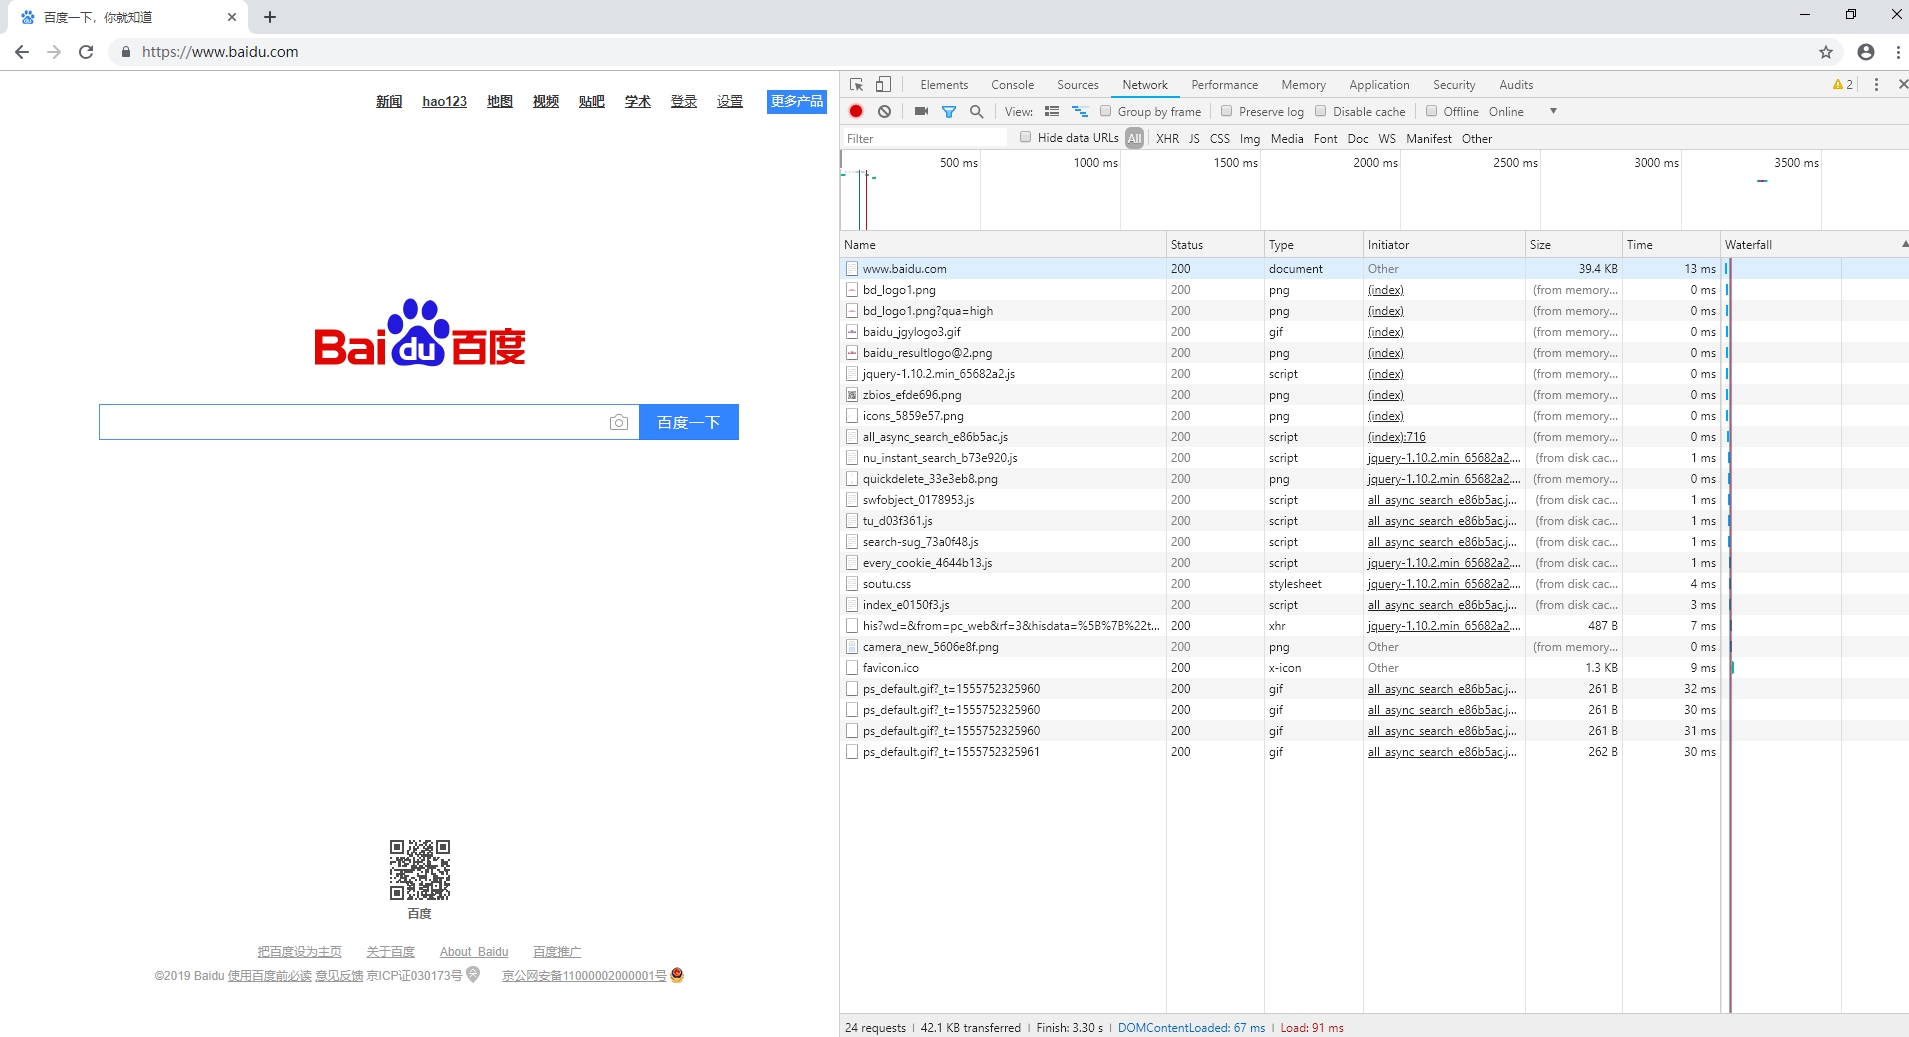Select the All filter type

tap(1134, 139)
